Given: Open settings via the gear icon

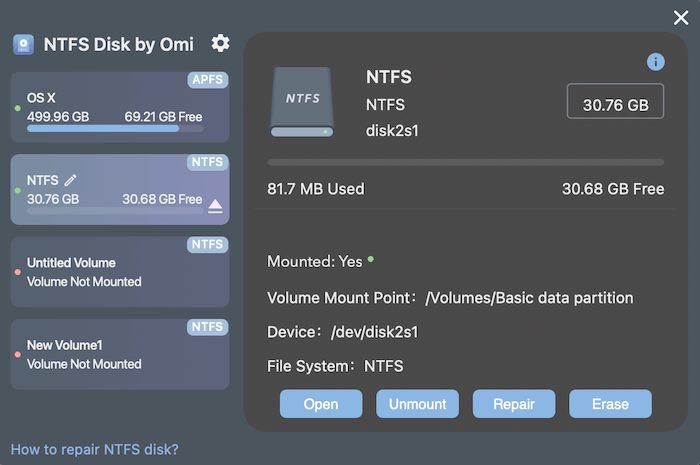Looking at the screenshot, I should [x=221, y=43].
